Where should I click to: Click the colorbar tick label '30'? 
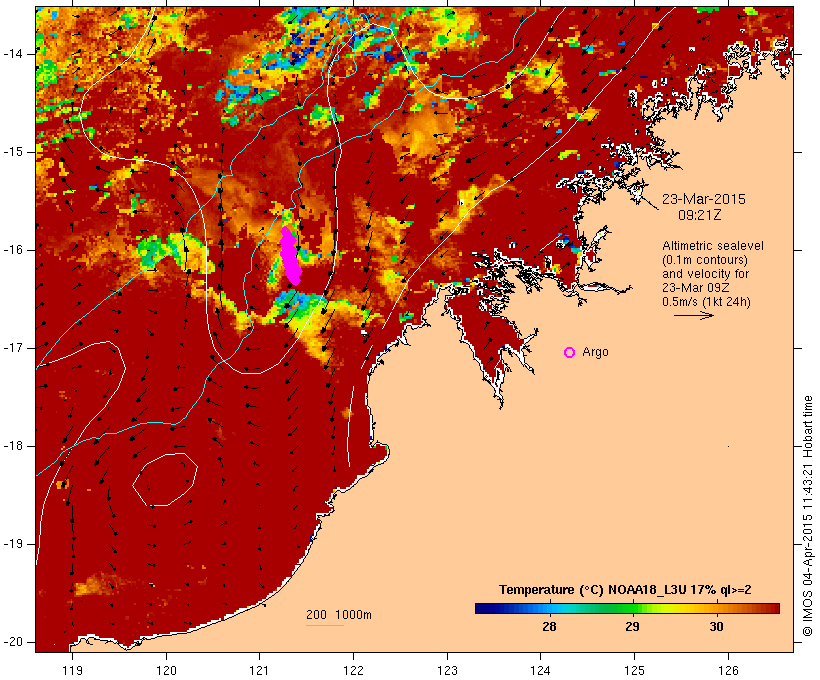click(716, 627)
